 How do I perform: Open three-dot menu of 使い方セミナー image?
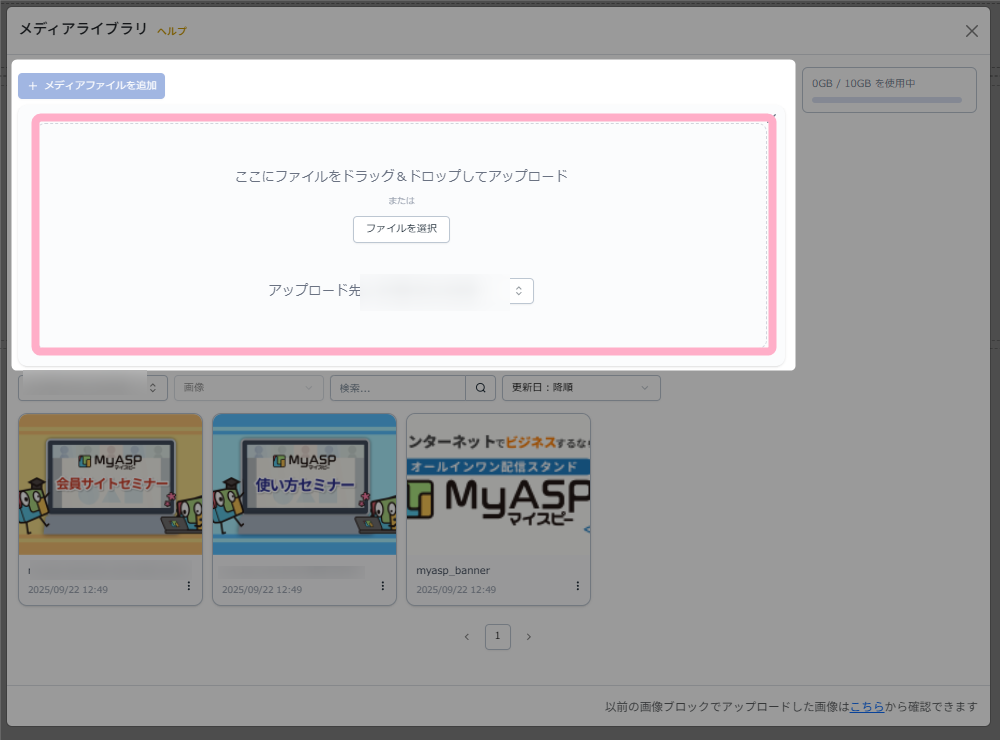tap(382, 586)
